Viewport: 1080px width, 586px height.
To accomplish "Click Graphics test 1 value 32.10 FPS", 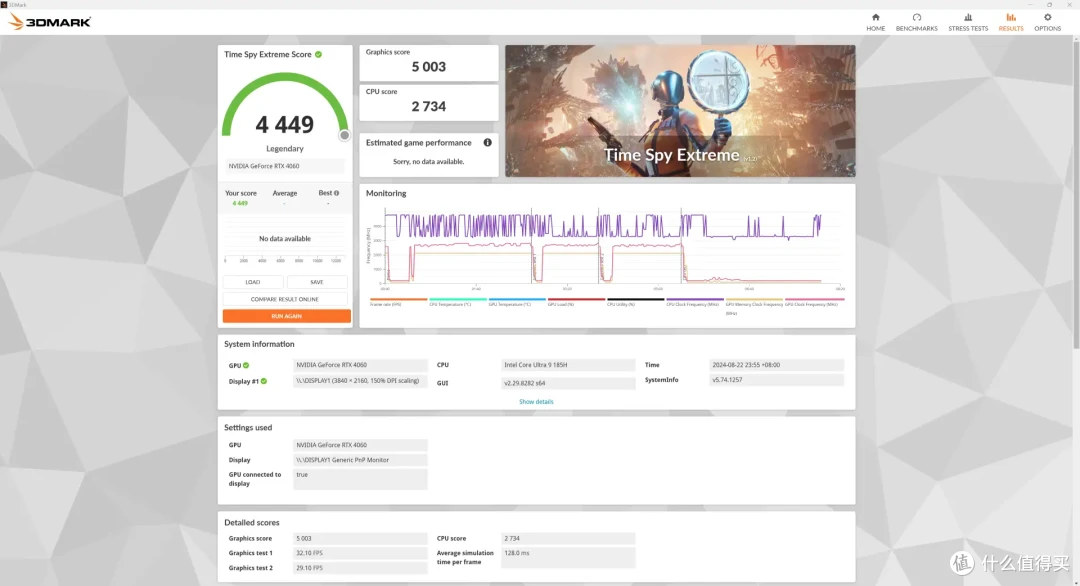I will click(360, 553).
